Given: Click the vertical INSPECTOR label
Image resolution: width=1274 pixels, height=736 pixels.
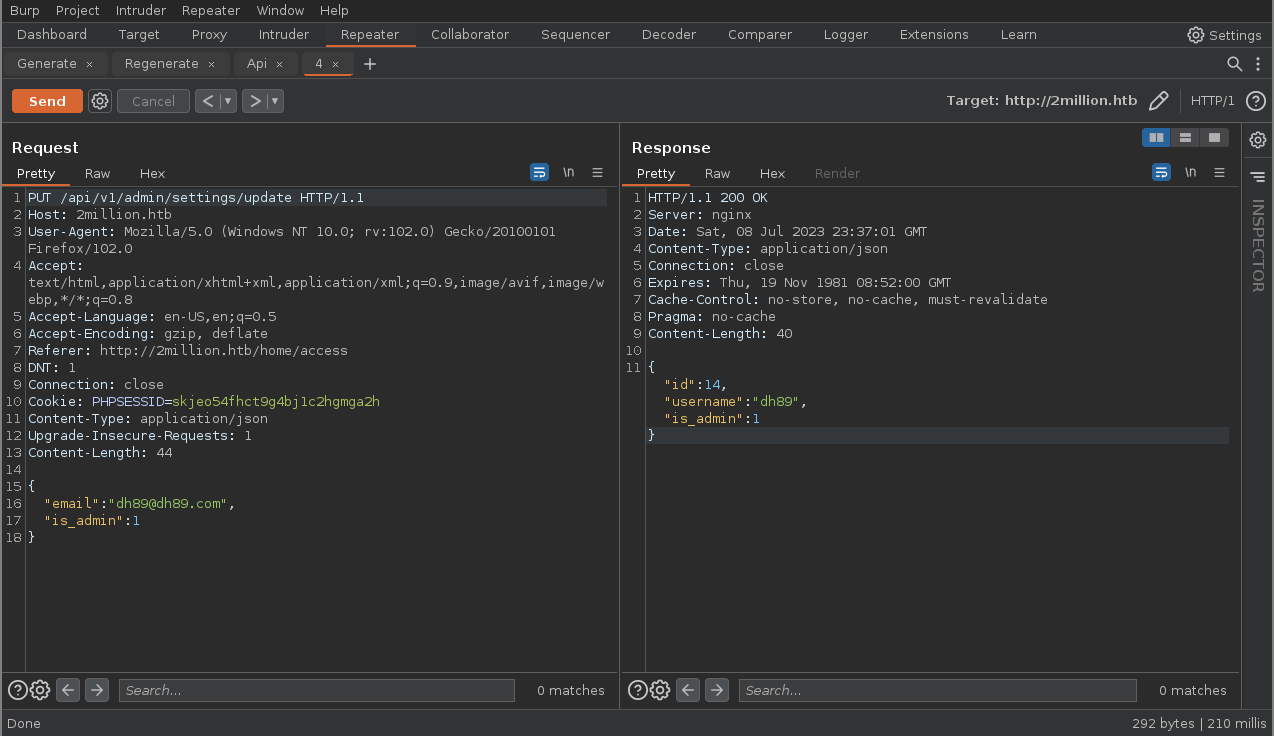Looking at the screenshot, I should pos(1258,246).
